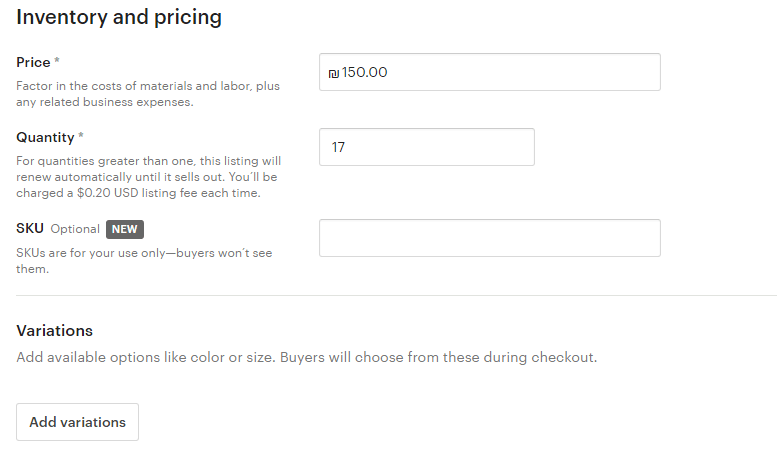
Task: Click the Optional text next to SKU
Action: coord(75,229)
